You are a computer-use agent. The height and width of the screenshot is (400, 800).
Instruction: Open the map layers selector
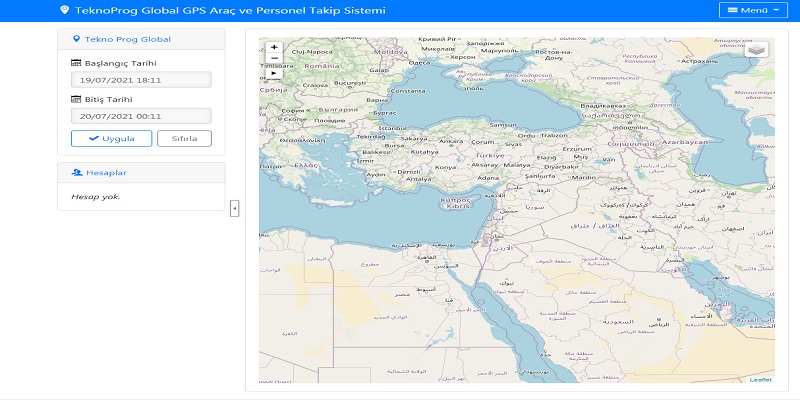tap(757, 50)
